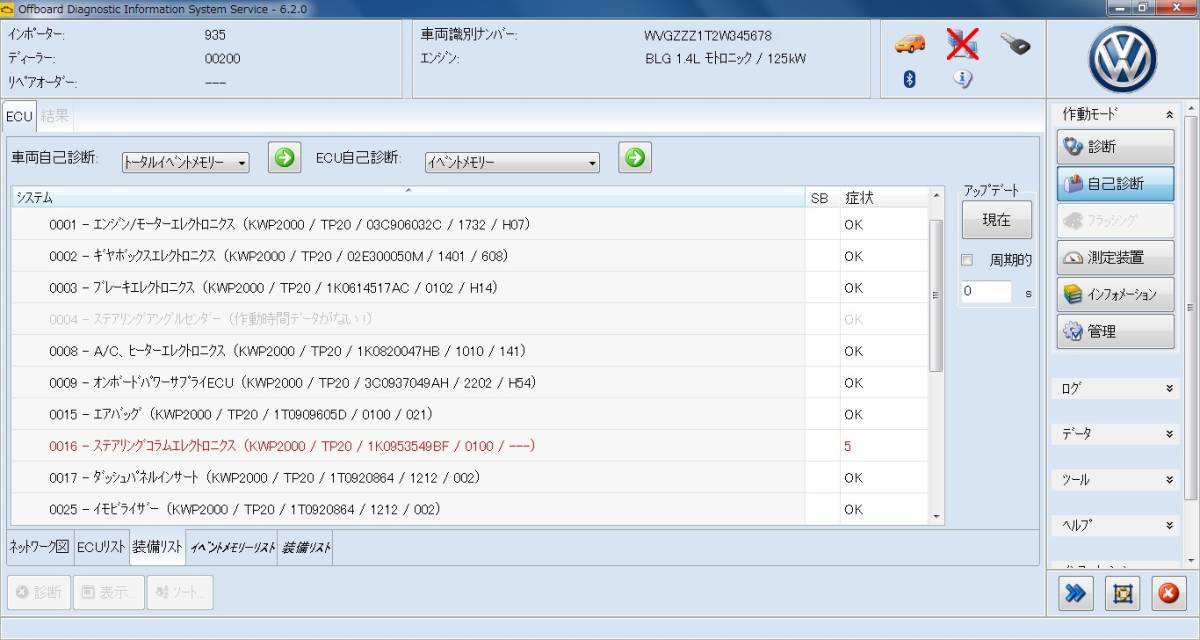Click the ソート... button

tap(179, 592)
